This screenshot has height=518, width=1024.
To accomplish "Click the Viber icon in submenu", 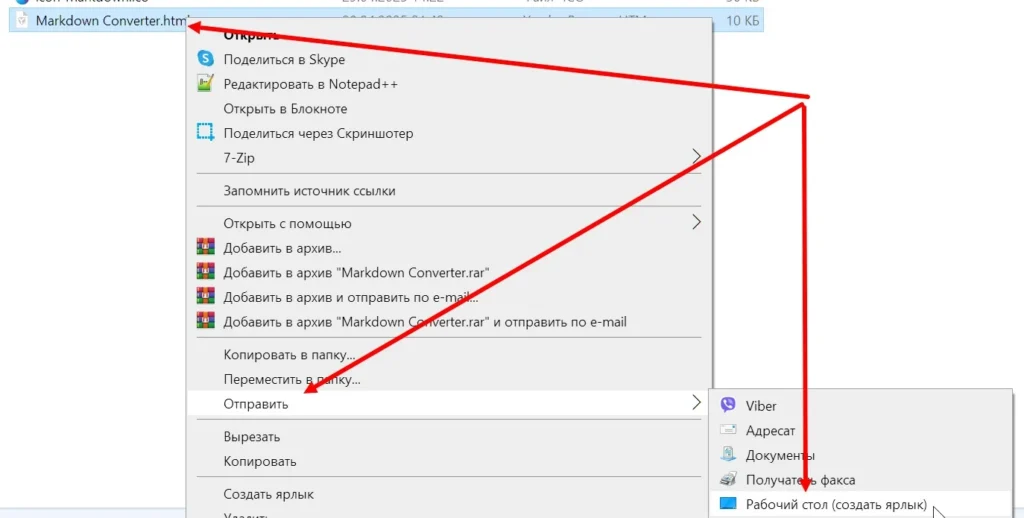I will coord(728,405).
